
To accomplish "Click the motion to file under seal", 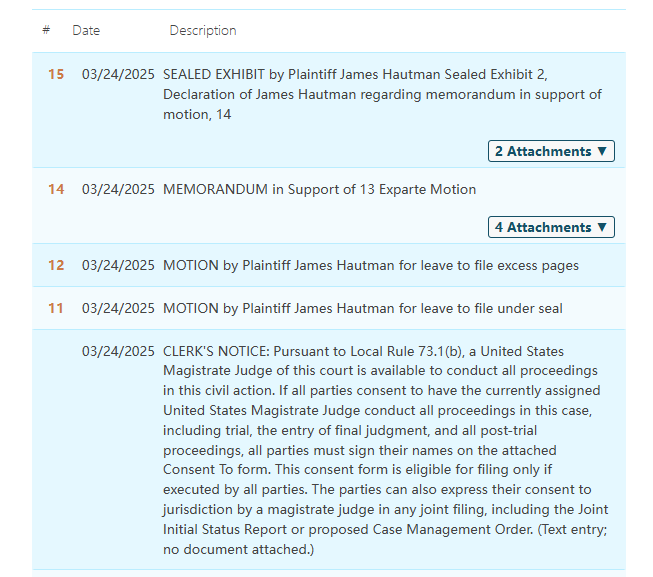I will tap(362, 308).
